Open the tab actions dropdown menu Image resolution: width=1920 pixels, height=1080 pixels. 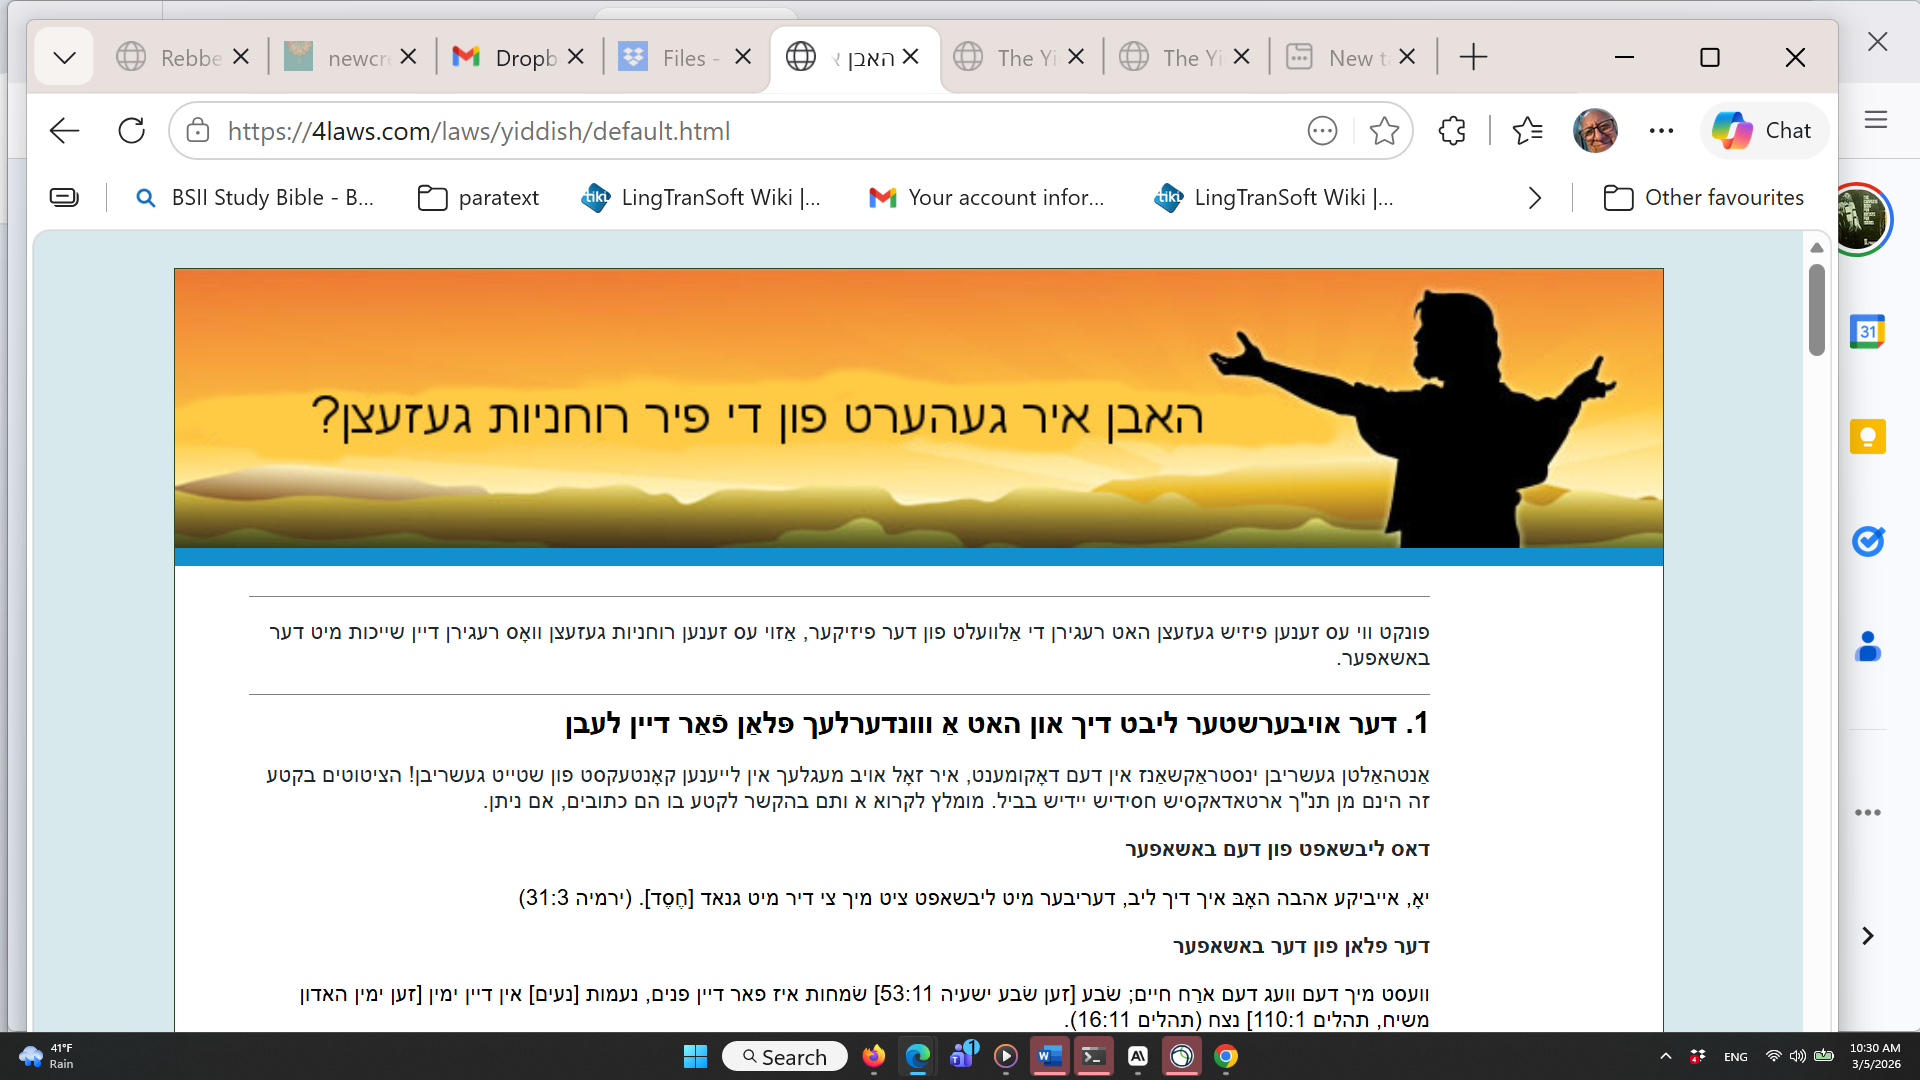pos(64,58)
